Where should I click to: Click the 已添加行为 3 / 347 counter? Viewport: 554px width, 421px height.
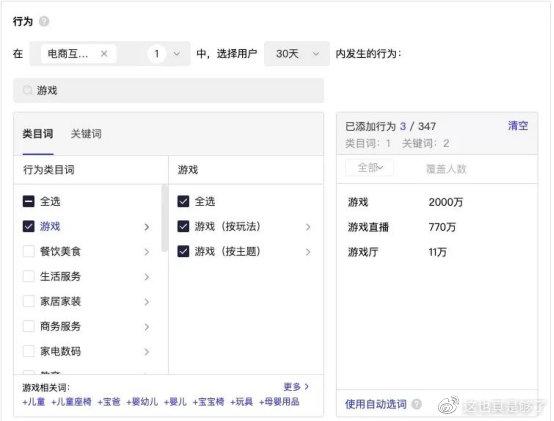390,126
